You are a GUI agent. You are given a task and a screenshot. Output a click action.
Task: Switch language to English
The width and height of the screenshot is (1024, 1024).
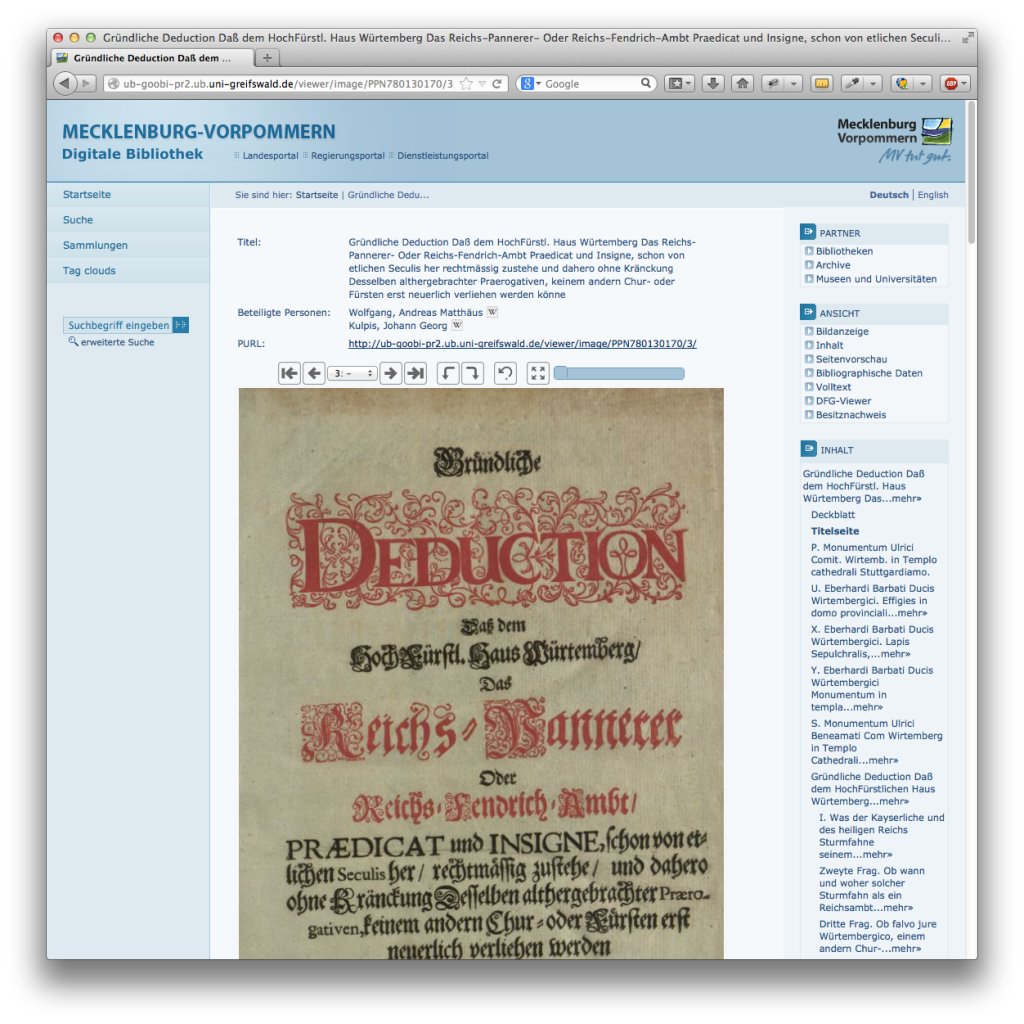[933, 195]
